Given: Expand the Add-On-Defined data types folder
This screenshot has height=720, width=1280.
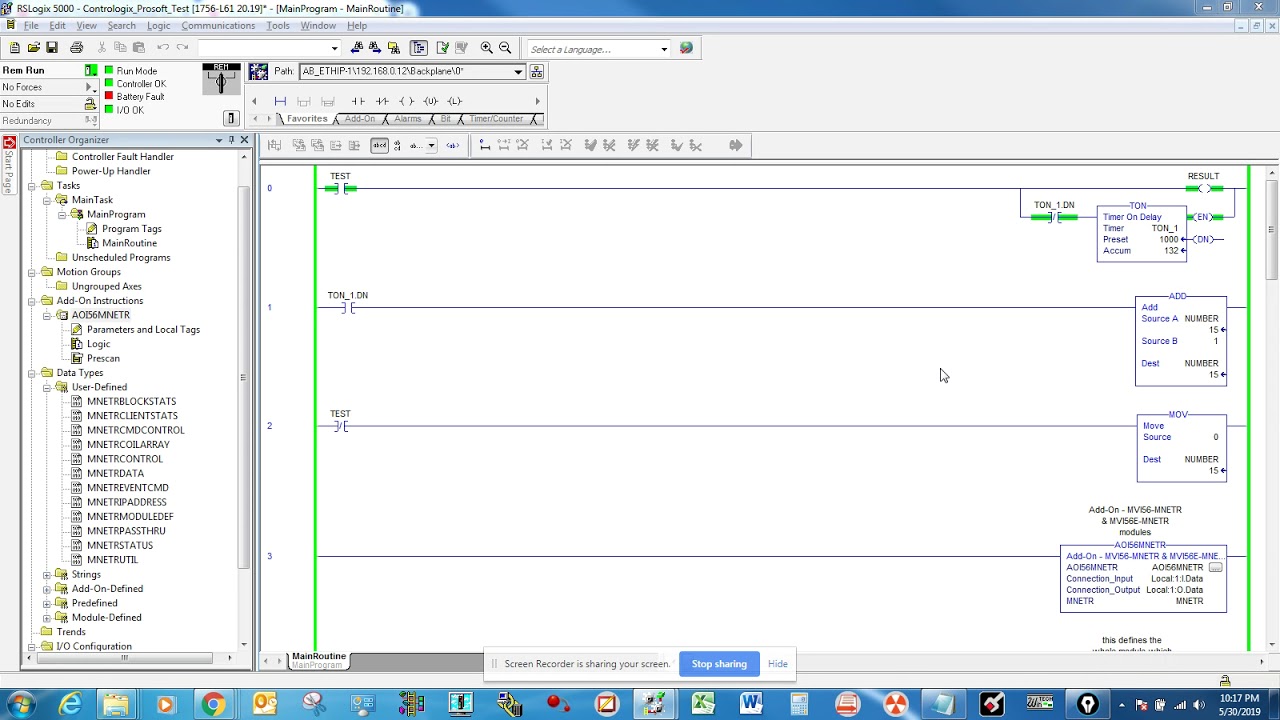Looking at the screenshot, I should pyautogui.click(x=47, y=589).
